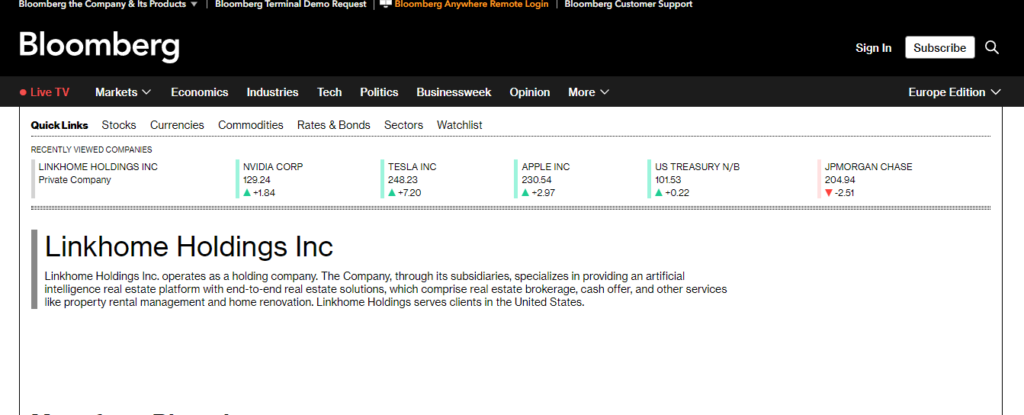This screenshot has width=1024, height=415.
Task: Expand the Markets dropdown menu
Action: click(x=123, y=92)
